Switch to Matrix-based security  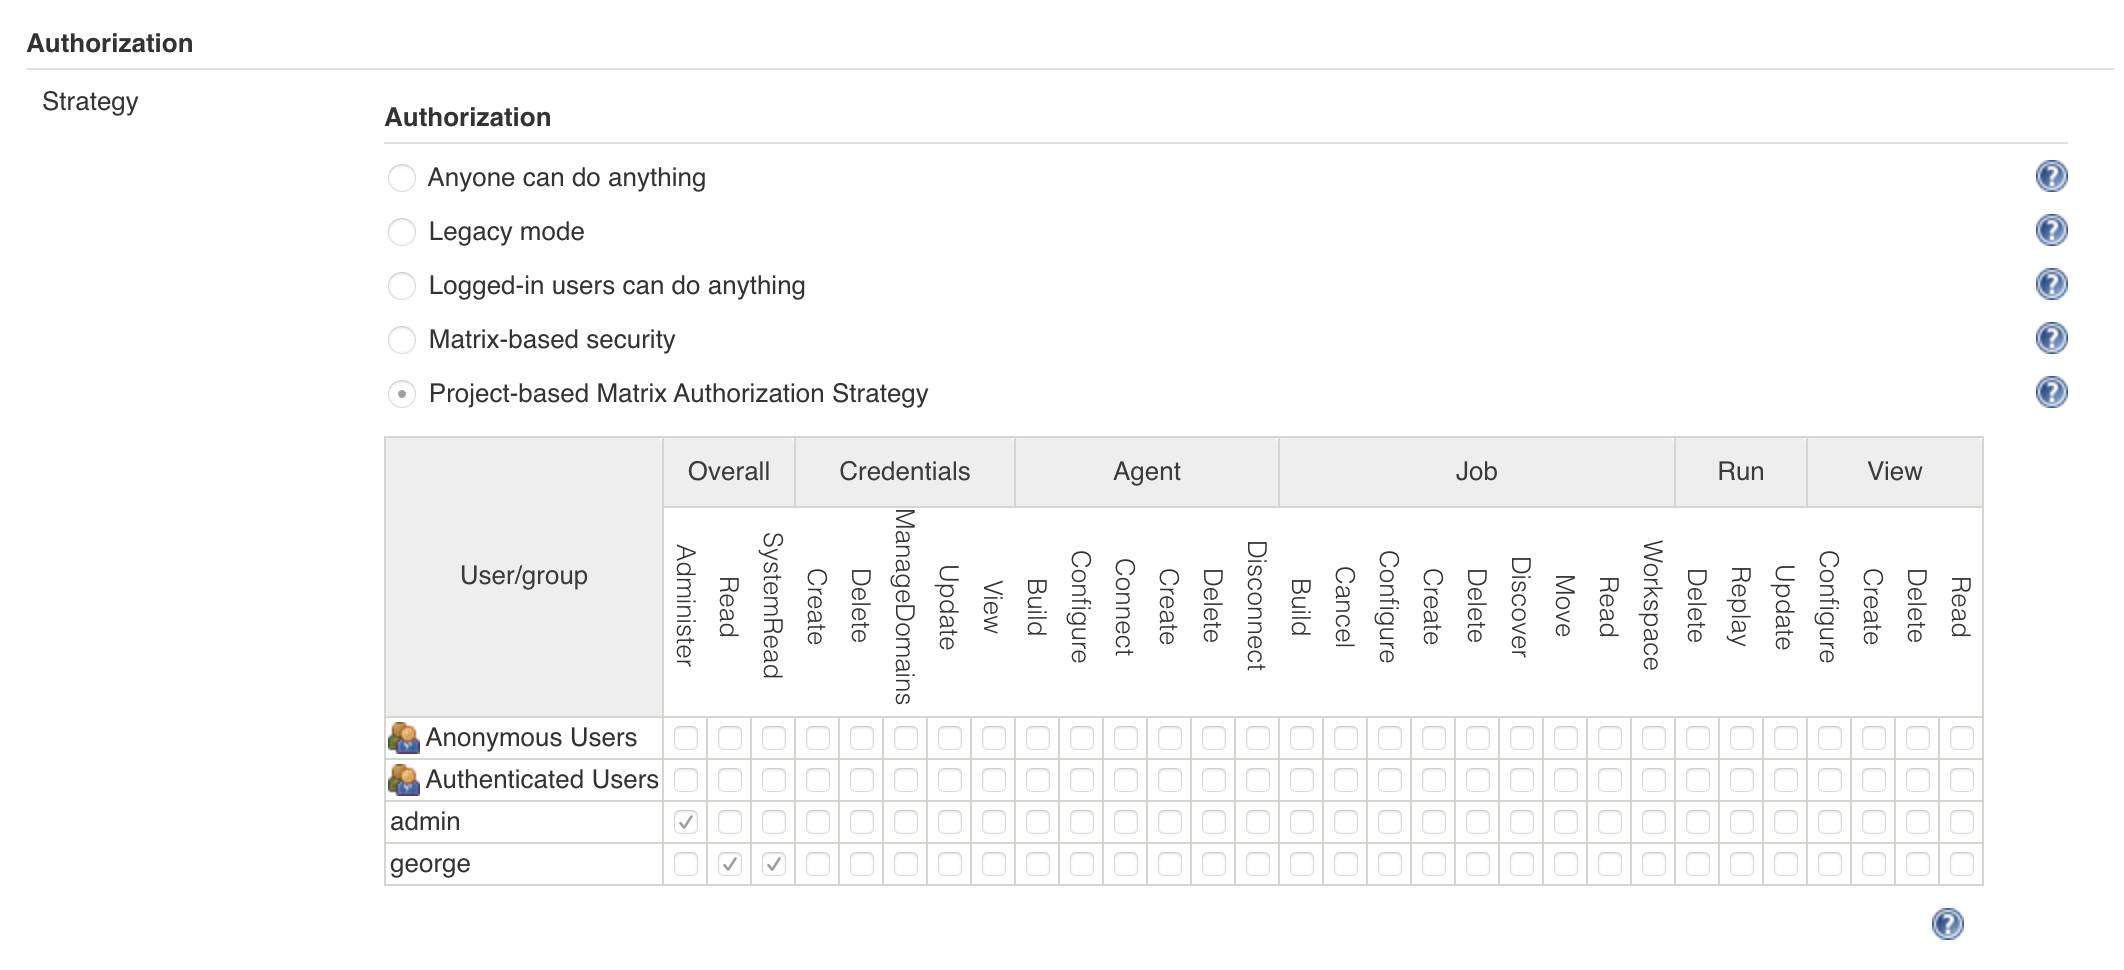tap(401, 339)
